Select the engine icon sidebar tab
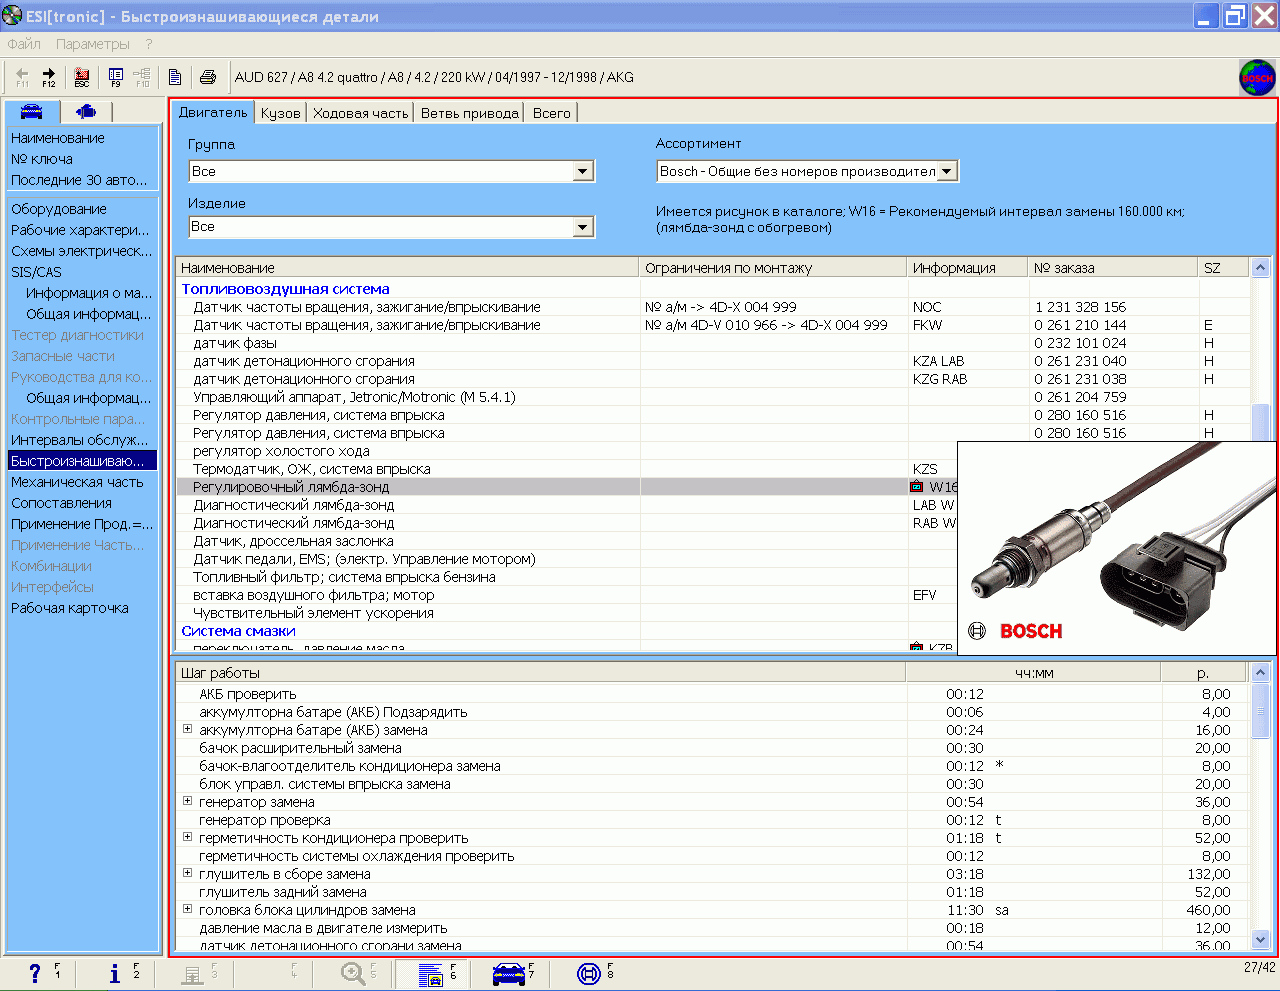The width and height of the screenshot is (1280, 991). (86, 111)
